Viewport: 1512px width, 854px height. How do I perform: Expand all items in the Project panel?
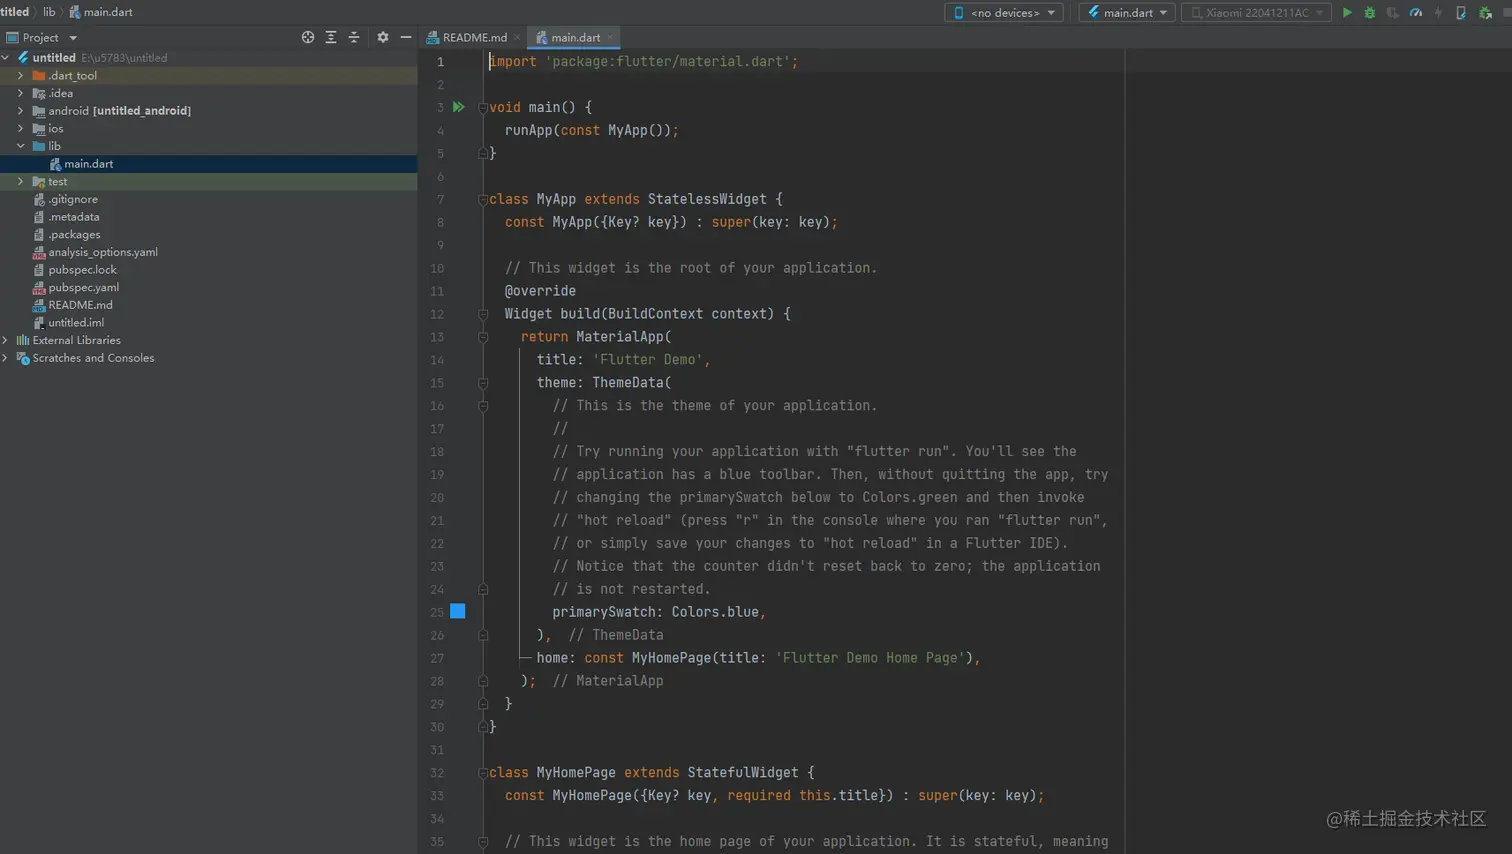331,37
